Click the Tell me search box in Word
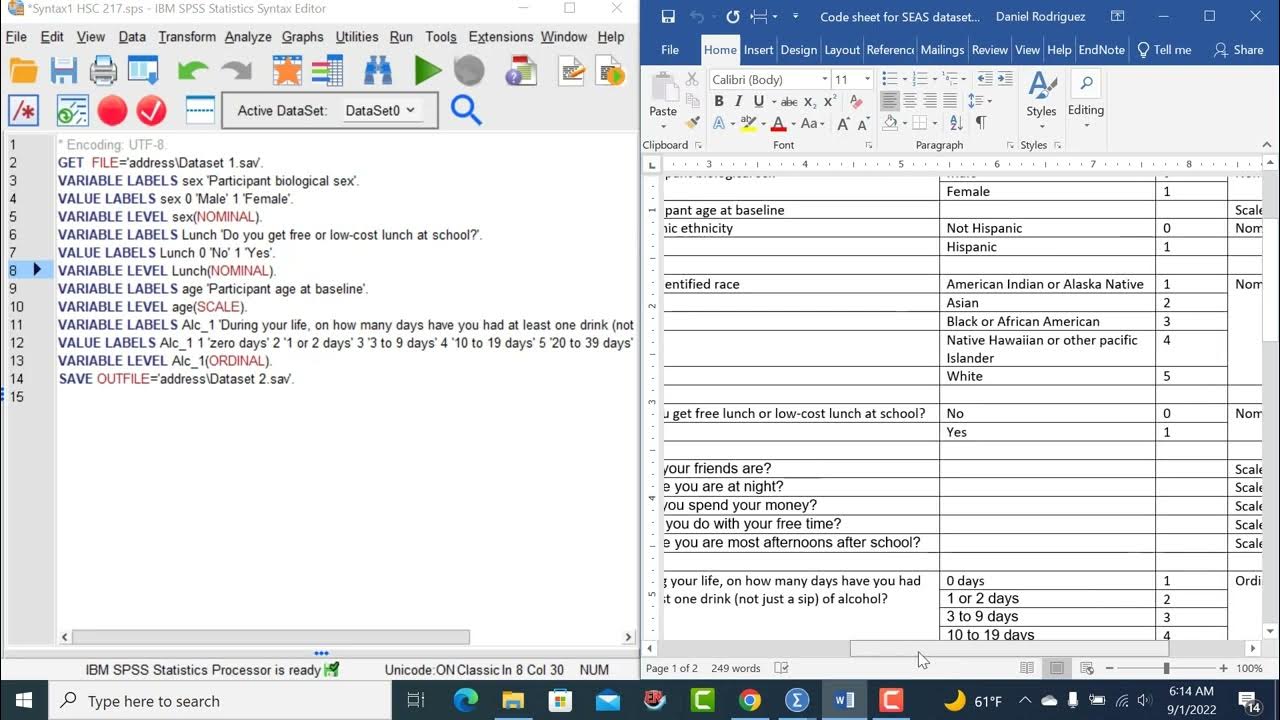Screen dimensions: 1280x720 pos(1164,50)
